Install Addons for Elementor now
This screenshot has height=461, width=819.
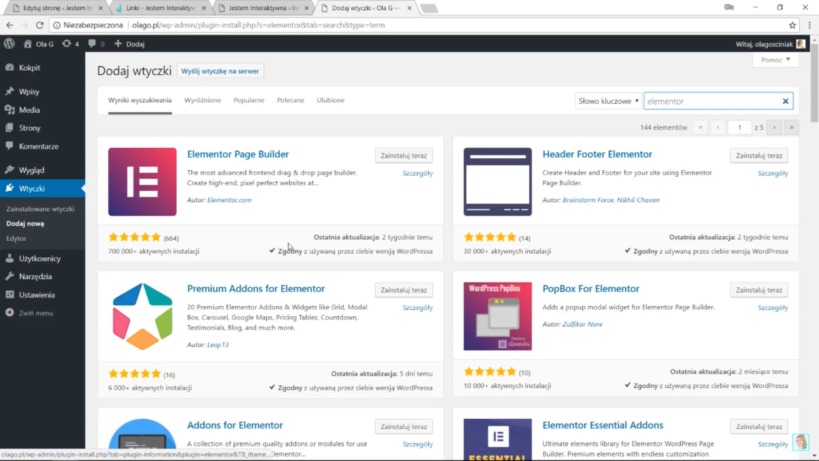click(403, 427)
